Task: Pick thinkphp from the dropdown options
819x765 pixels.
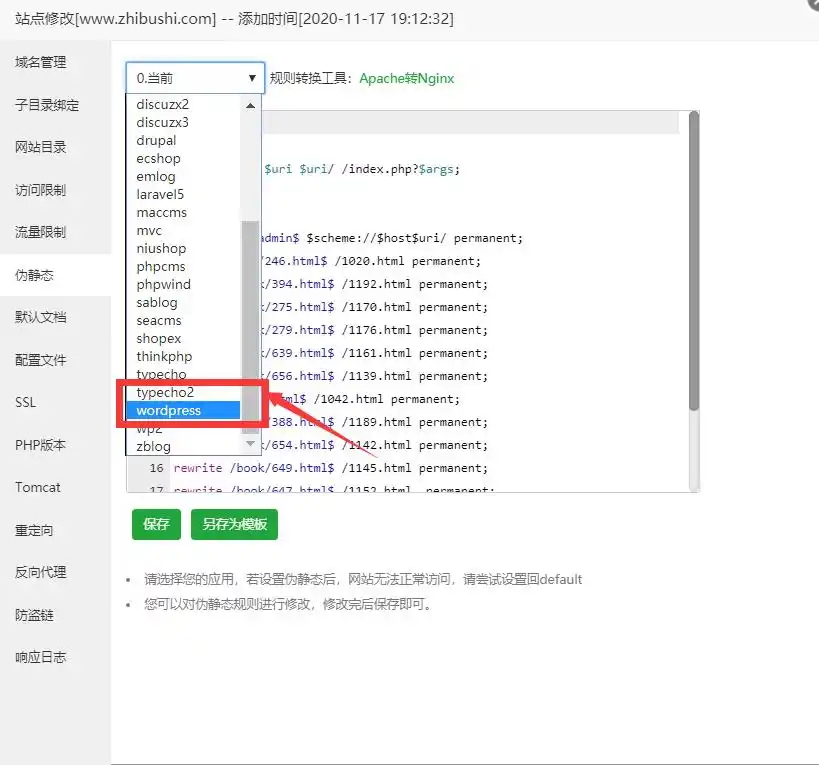Action: click(164, 357)
